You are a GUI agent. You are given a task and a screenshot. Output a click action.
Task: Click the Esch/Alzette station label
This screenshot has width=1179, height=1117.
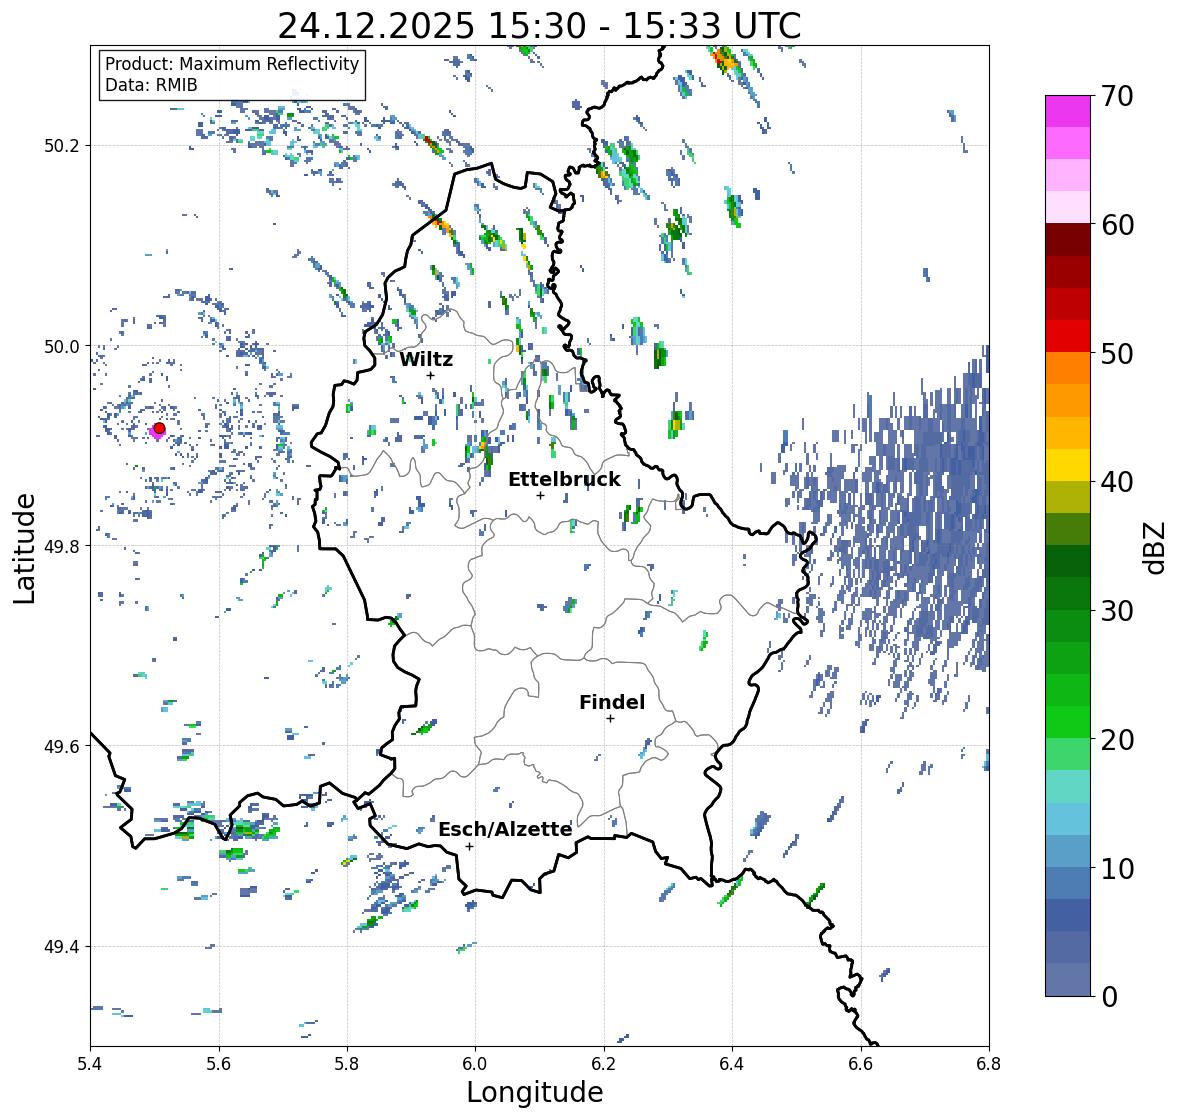point(505,829)
